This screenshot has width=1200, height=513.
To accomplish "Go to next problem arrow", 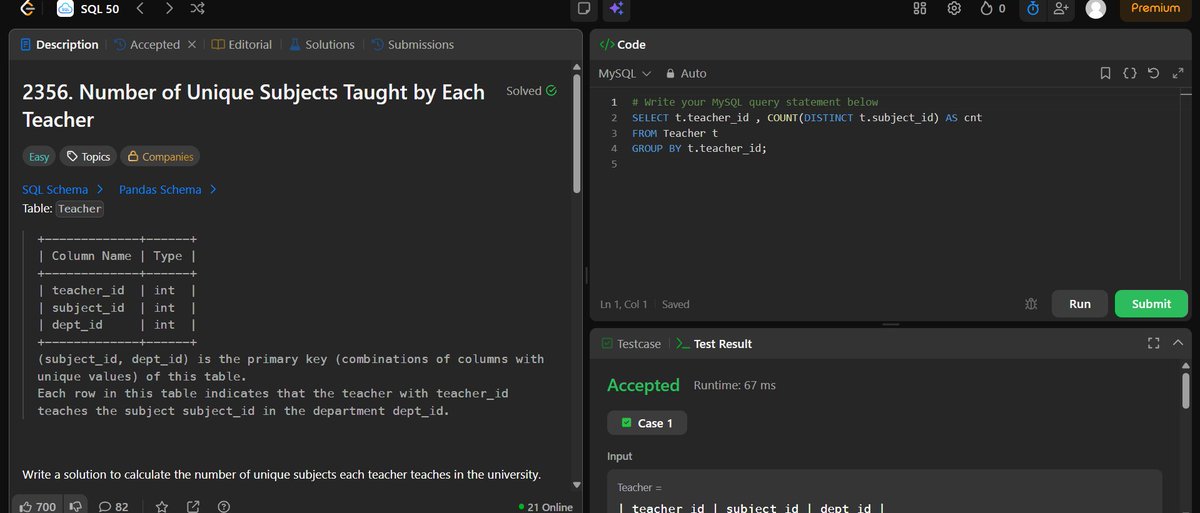I will coord(169,9).
